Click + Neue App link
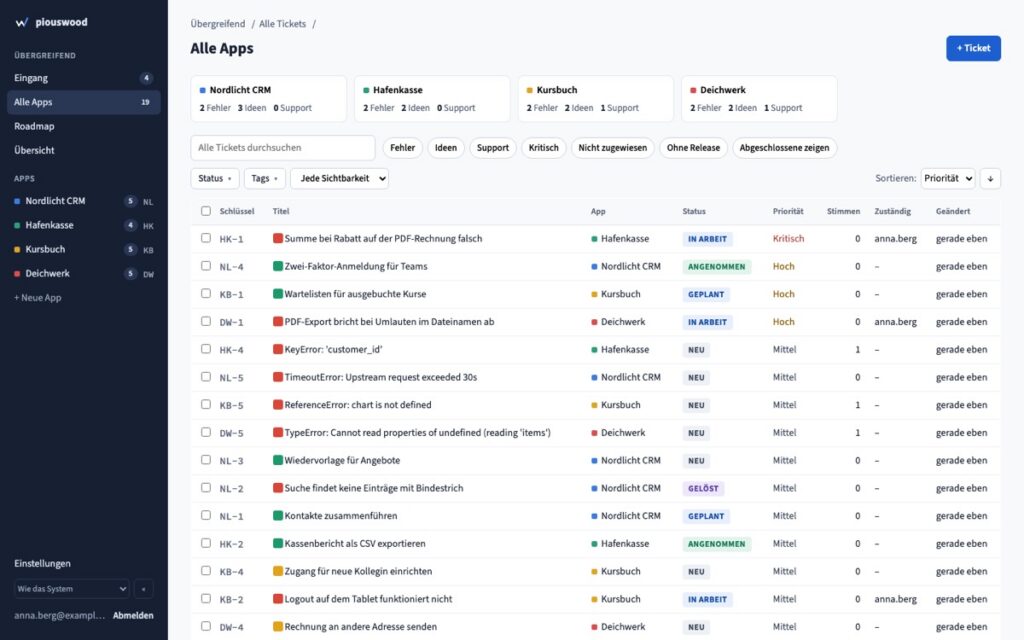 tap(38, 298)
